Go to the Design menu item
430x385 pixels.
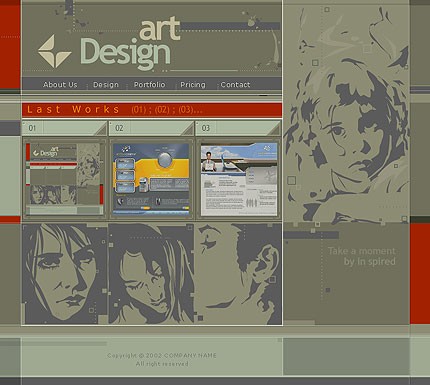pyautogui.click(x=106, y=85)
